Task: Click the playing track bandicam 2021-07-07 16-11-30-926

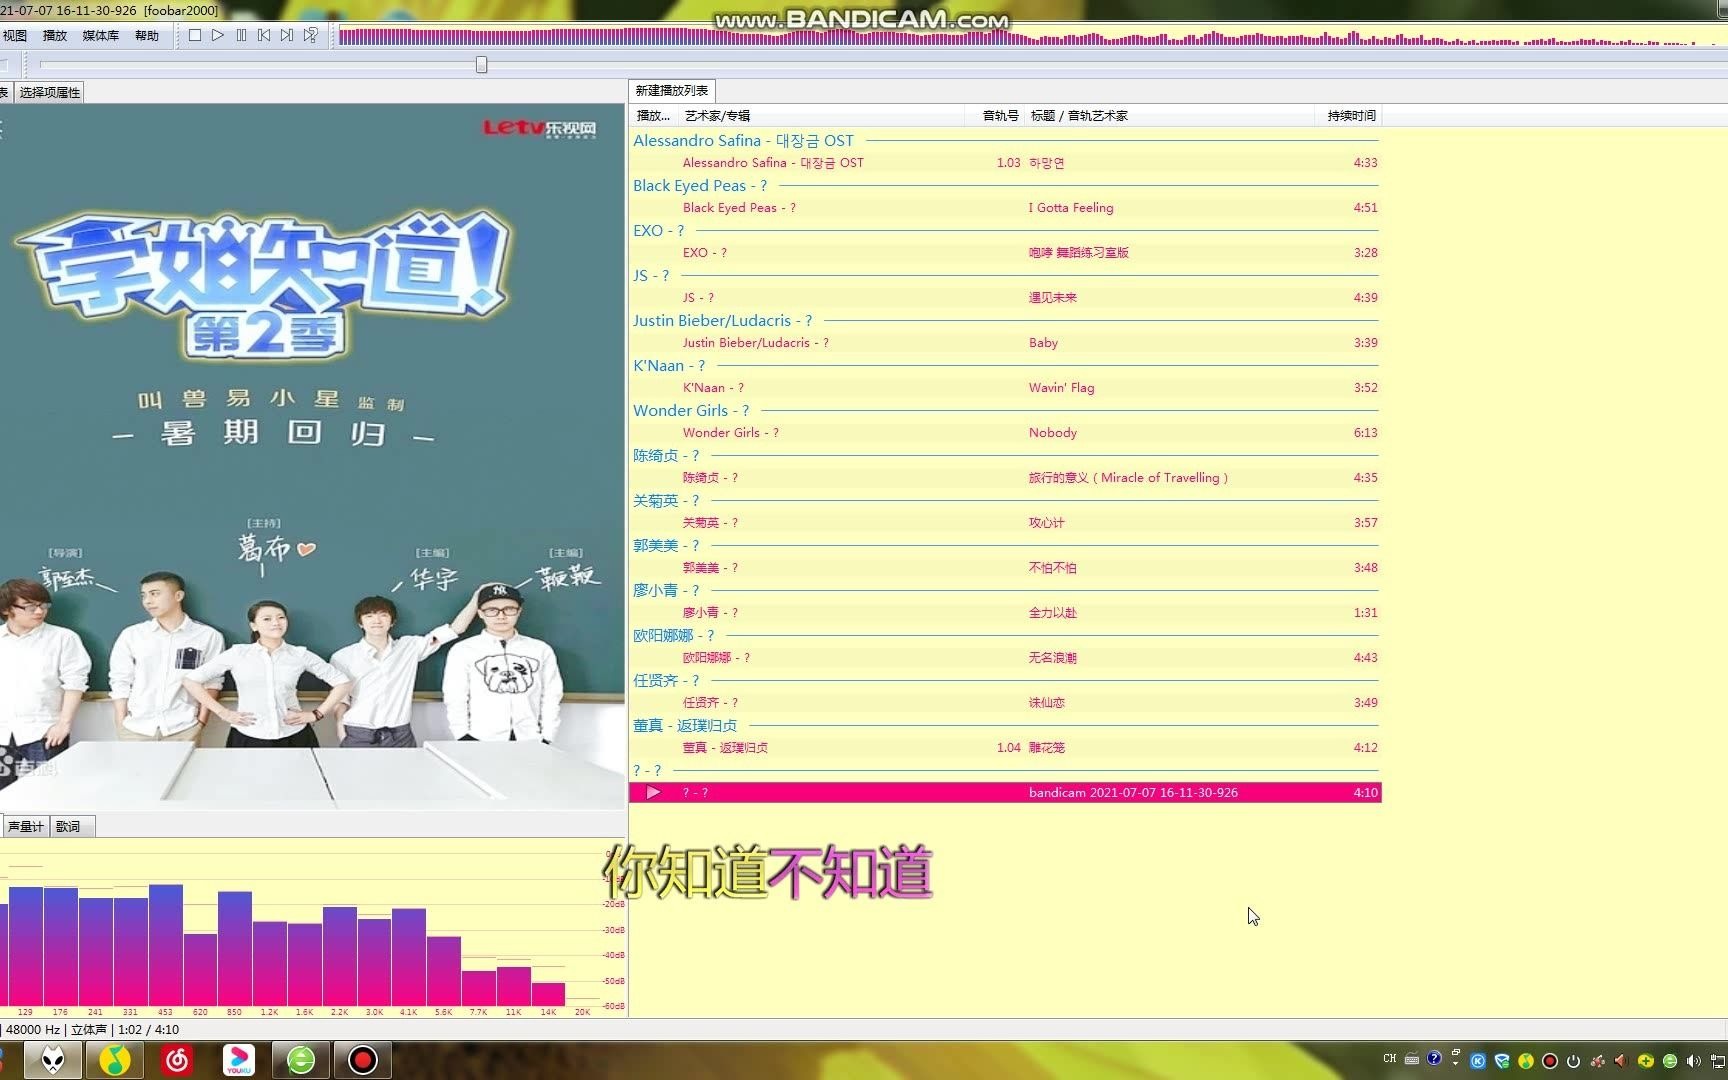Action: [1005, 793]
